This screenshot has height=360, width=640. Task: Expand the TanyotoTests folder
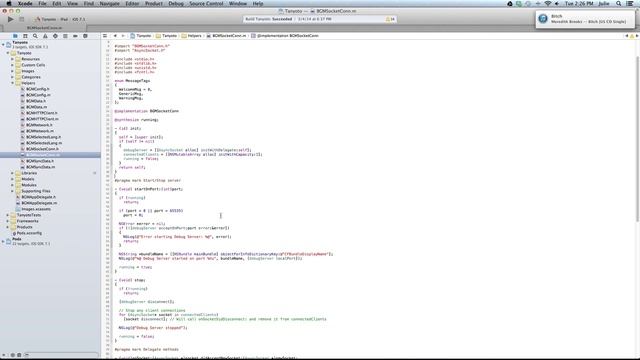[8, 215]
